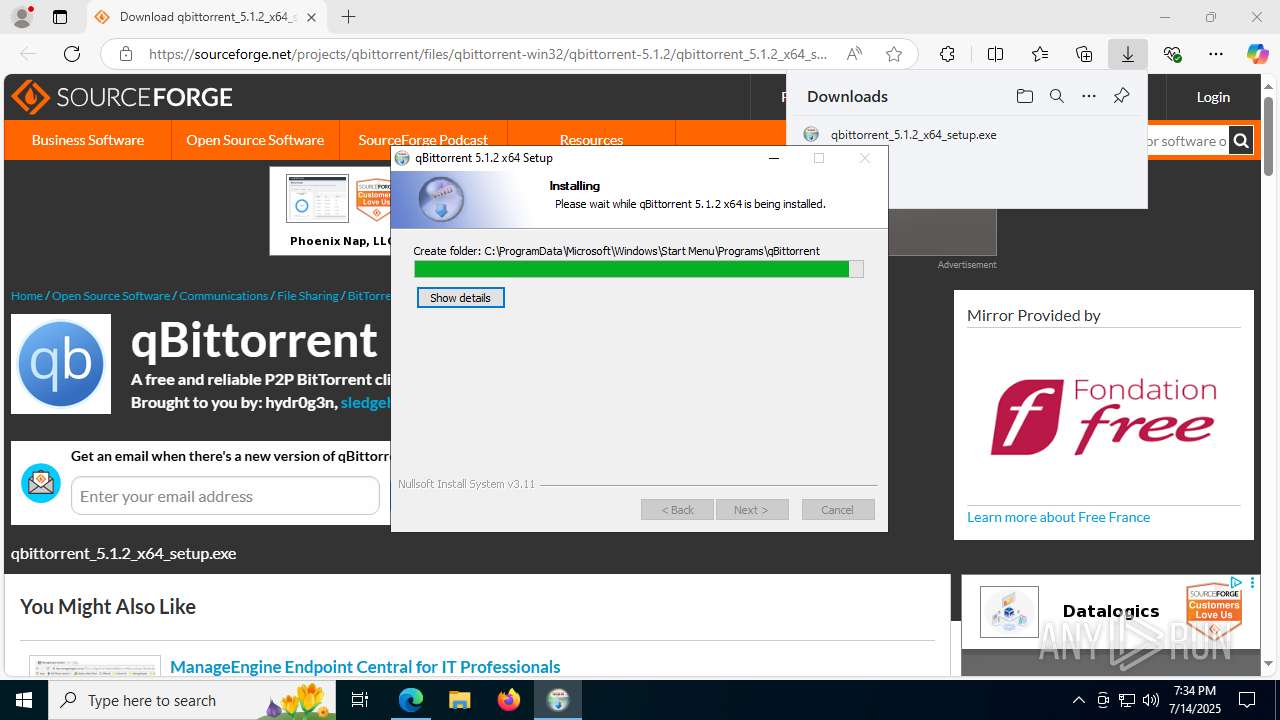
Task: Open the tab actions menu icon
Action: [60, 17]
